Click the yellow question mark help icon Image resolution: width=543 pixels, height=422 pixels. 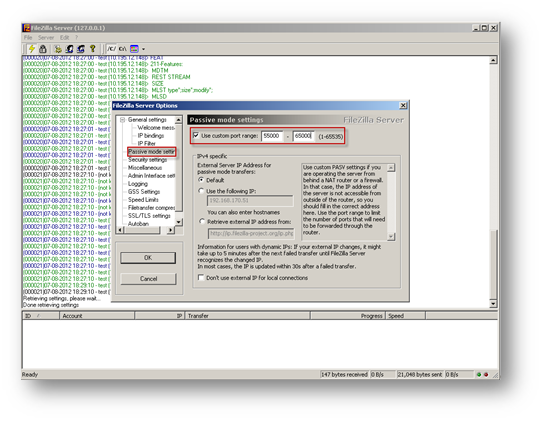coord(92,49)
